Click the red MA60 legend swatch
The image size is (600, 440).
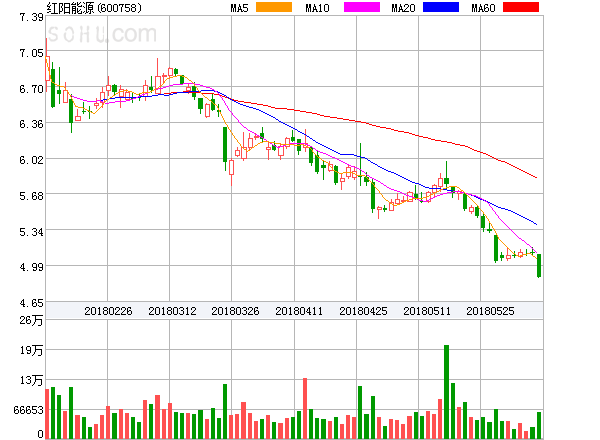(x=521, y=7)
